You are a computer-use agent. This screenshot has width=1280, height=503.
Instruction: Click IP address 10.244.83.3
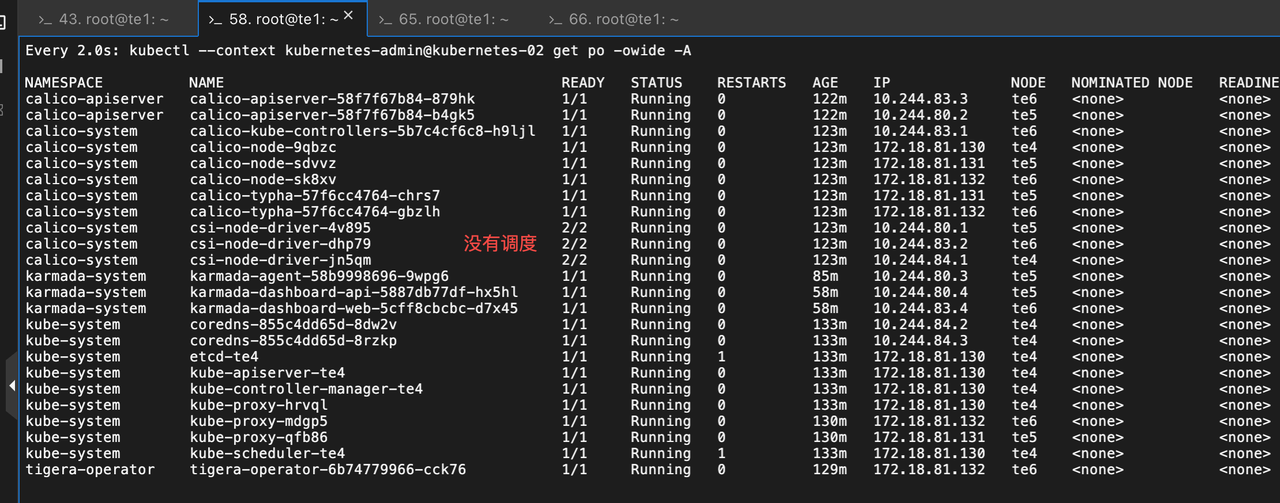coord(921,99)
